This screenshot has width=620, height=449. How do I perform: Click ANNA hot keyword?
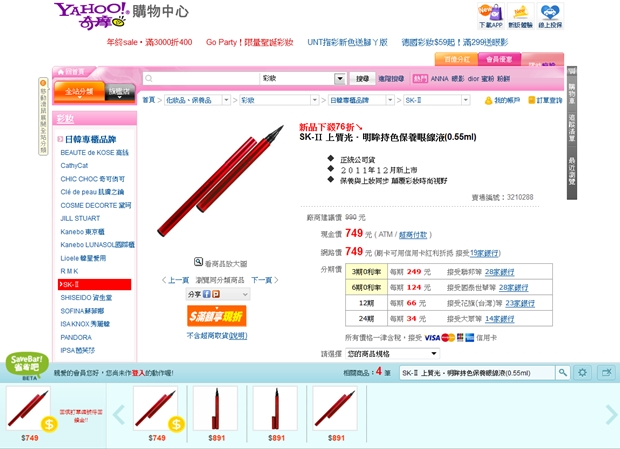point(439,79)
